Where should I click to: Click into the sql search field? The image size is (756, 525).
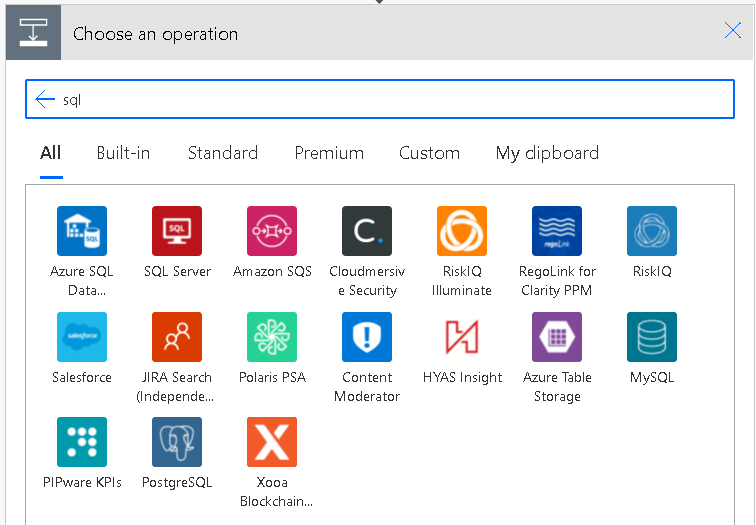point(380,99)
